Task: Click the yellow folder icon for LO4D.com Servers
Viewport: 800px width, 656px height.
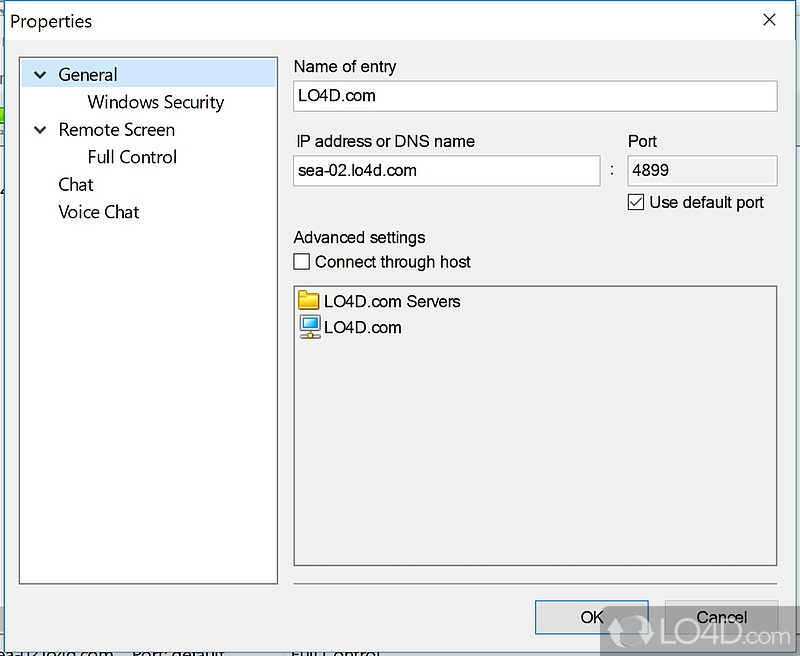Action: pos(309,300)
